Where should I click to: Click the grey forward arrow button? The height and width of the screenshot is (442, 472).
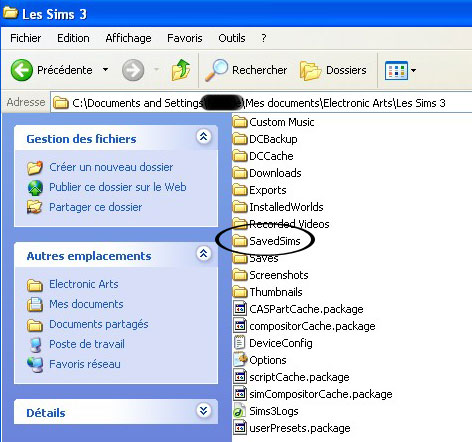133,70
